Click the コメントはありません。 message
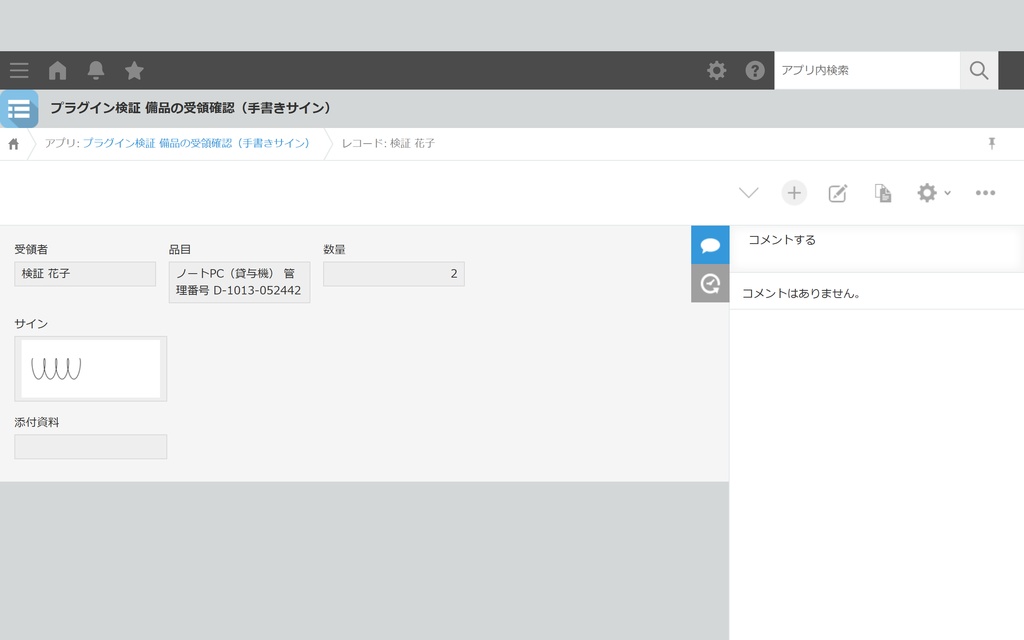This screenshot has width=1024, height=640. [801, 294]
